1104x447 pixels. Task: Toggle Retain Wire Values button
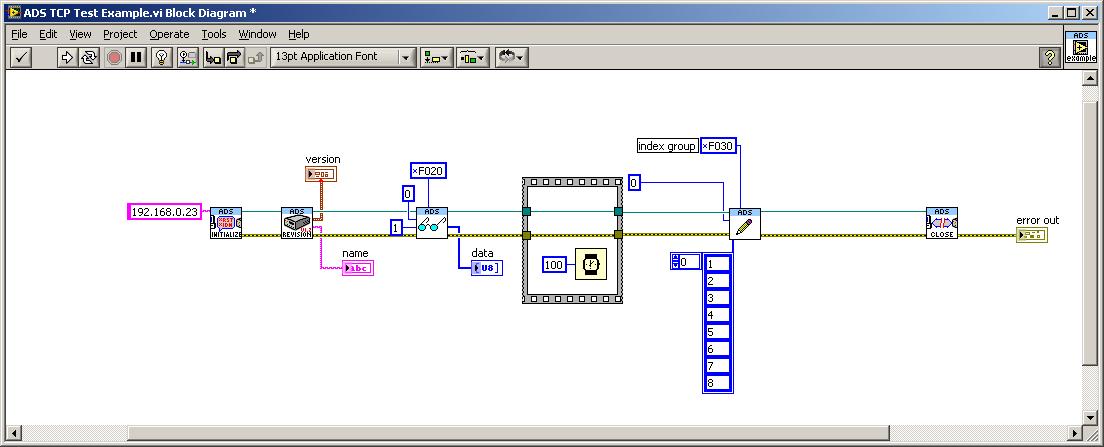[187, 57]
